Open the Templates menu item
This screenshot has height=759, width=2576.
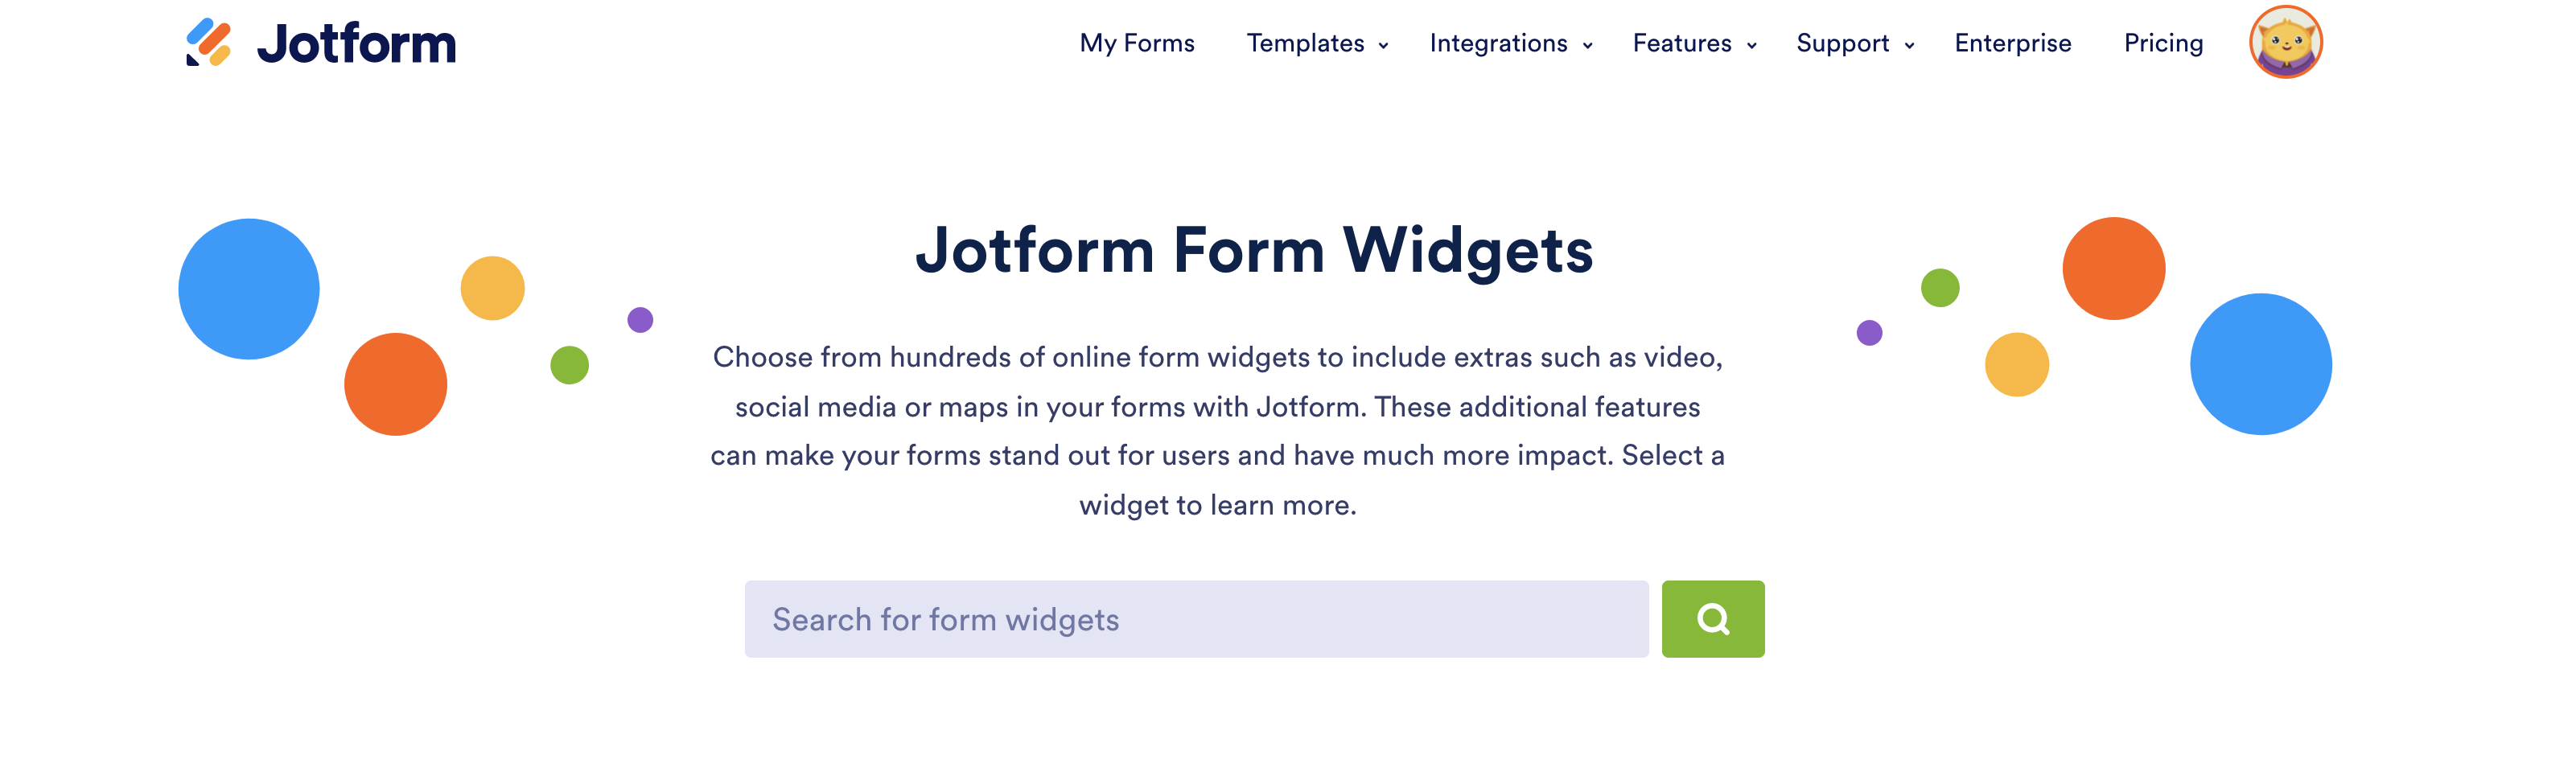(x=1305, y=44)
